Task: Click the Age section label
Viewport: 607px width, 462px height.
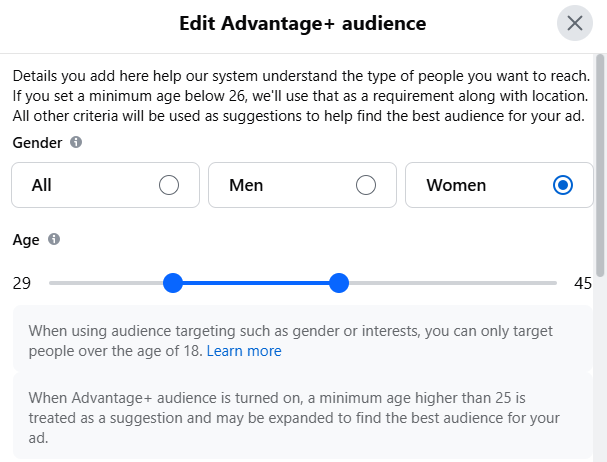Action: (26, 240)
